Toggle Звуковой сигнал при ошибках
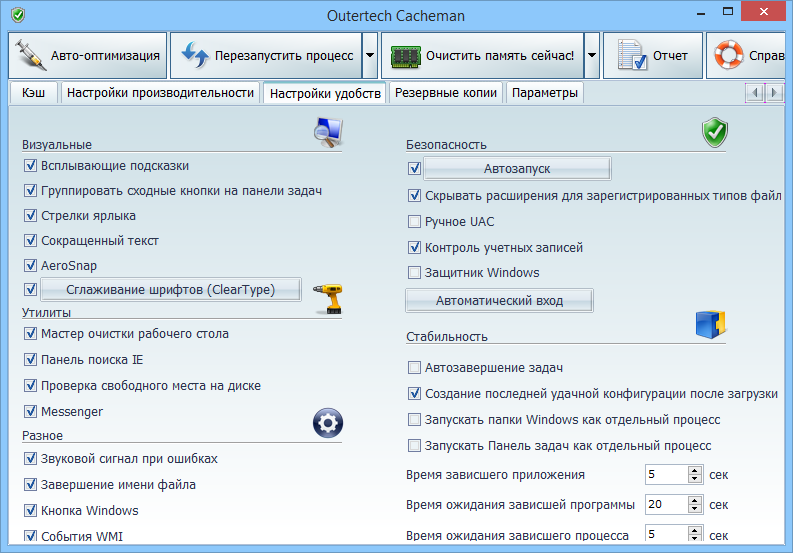The image size is (793, 553). [30, 458]
